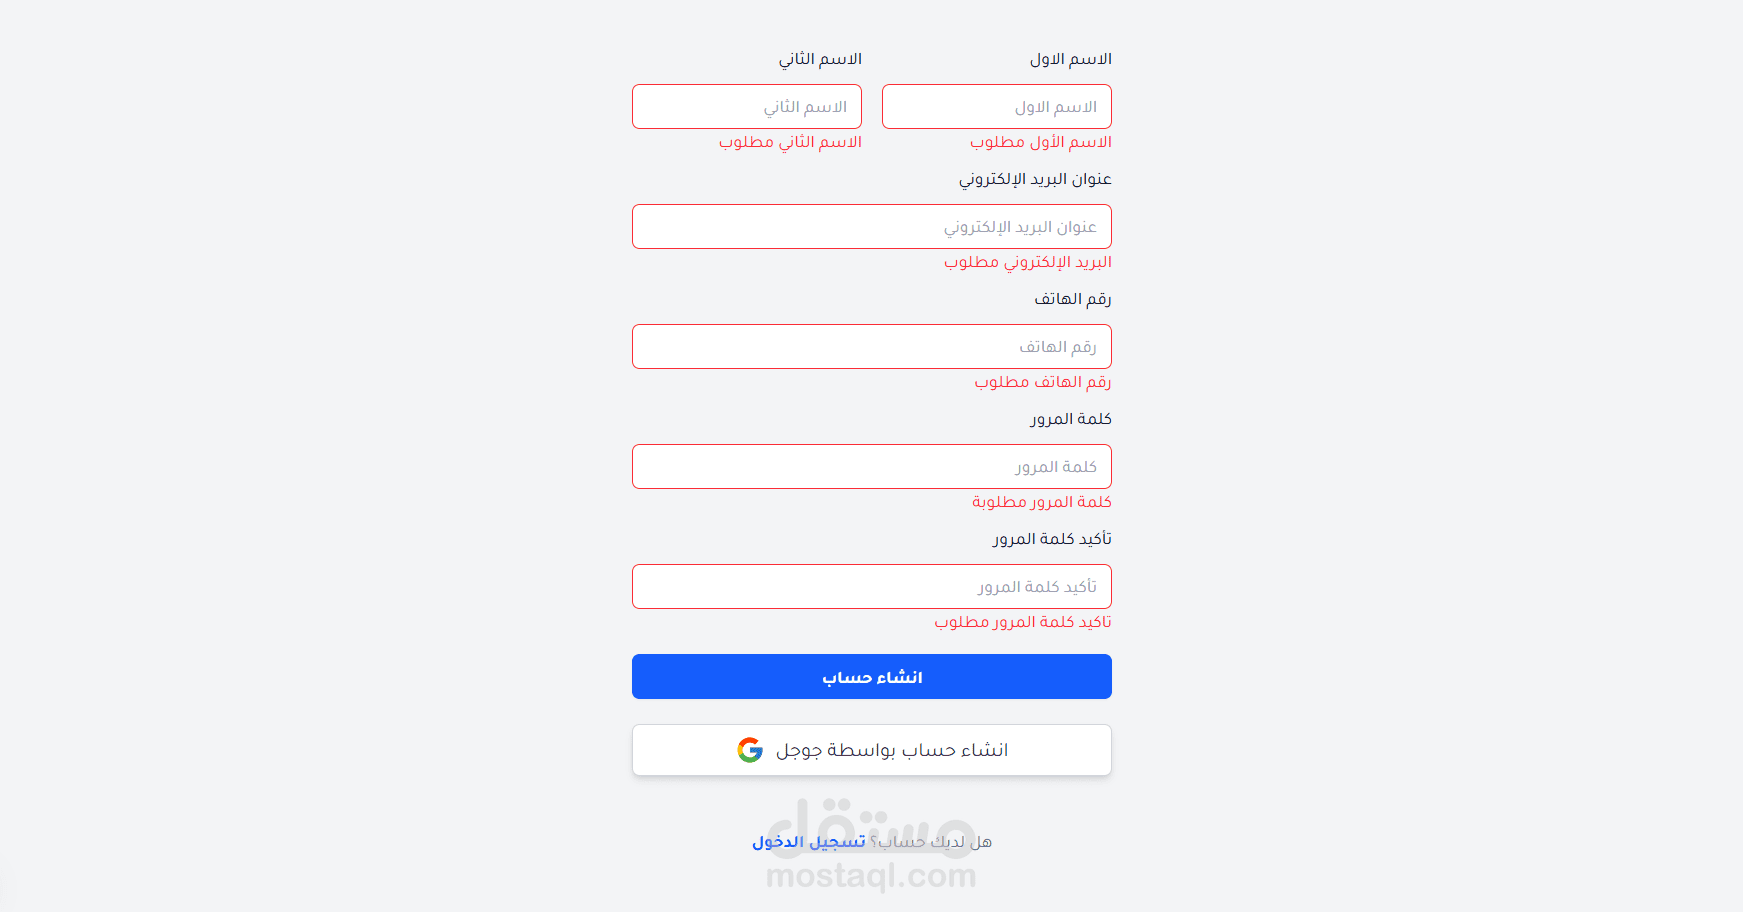Click the red password required error message
This screenshot has width=1743, height=912.
point(1041,502)
